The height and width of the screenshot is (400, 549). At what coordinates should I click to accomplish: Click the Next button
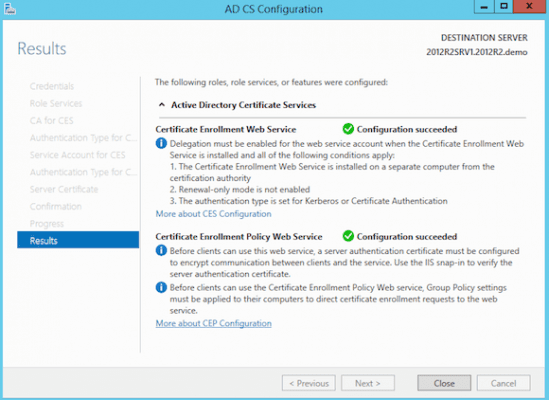pyautogui.click(x=368, y=383)
